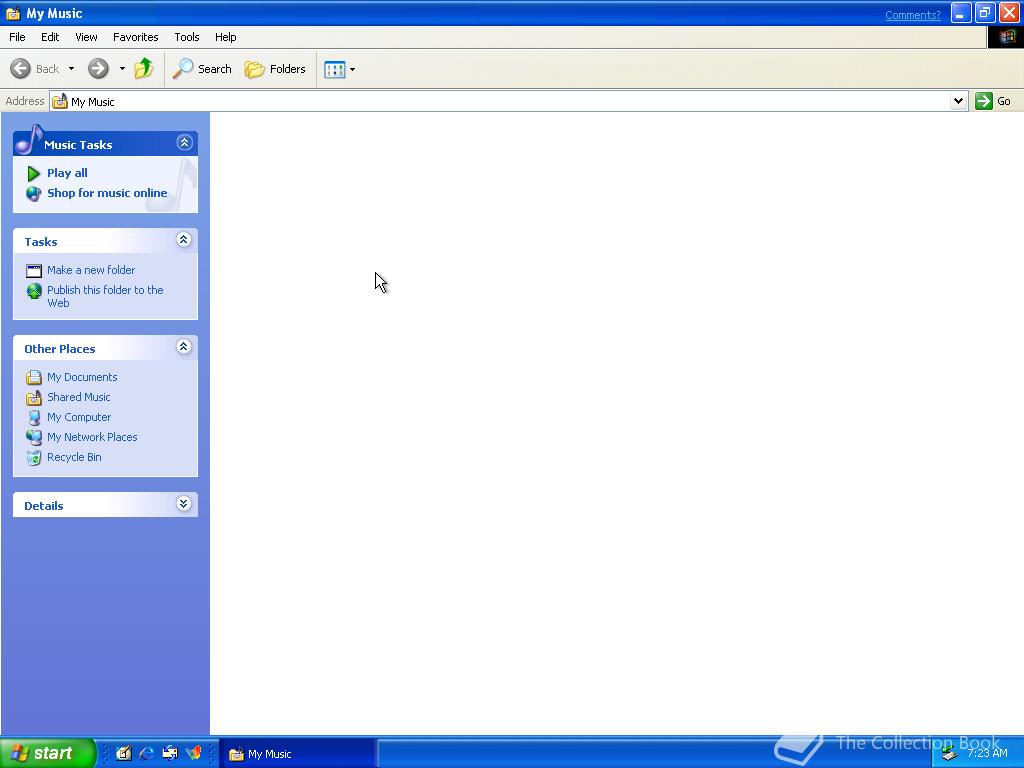Open the Search pane
Image resolution: width=1024 pixels, height=768 pixels.
pos(202,69)
